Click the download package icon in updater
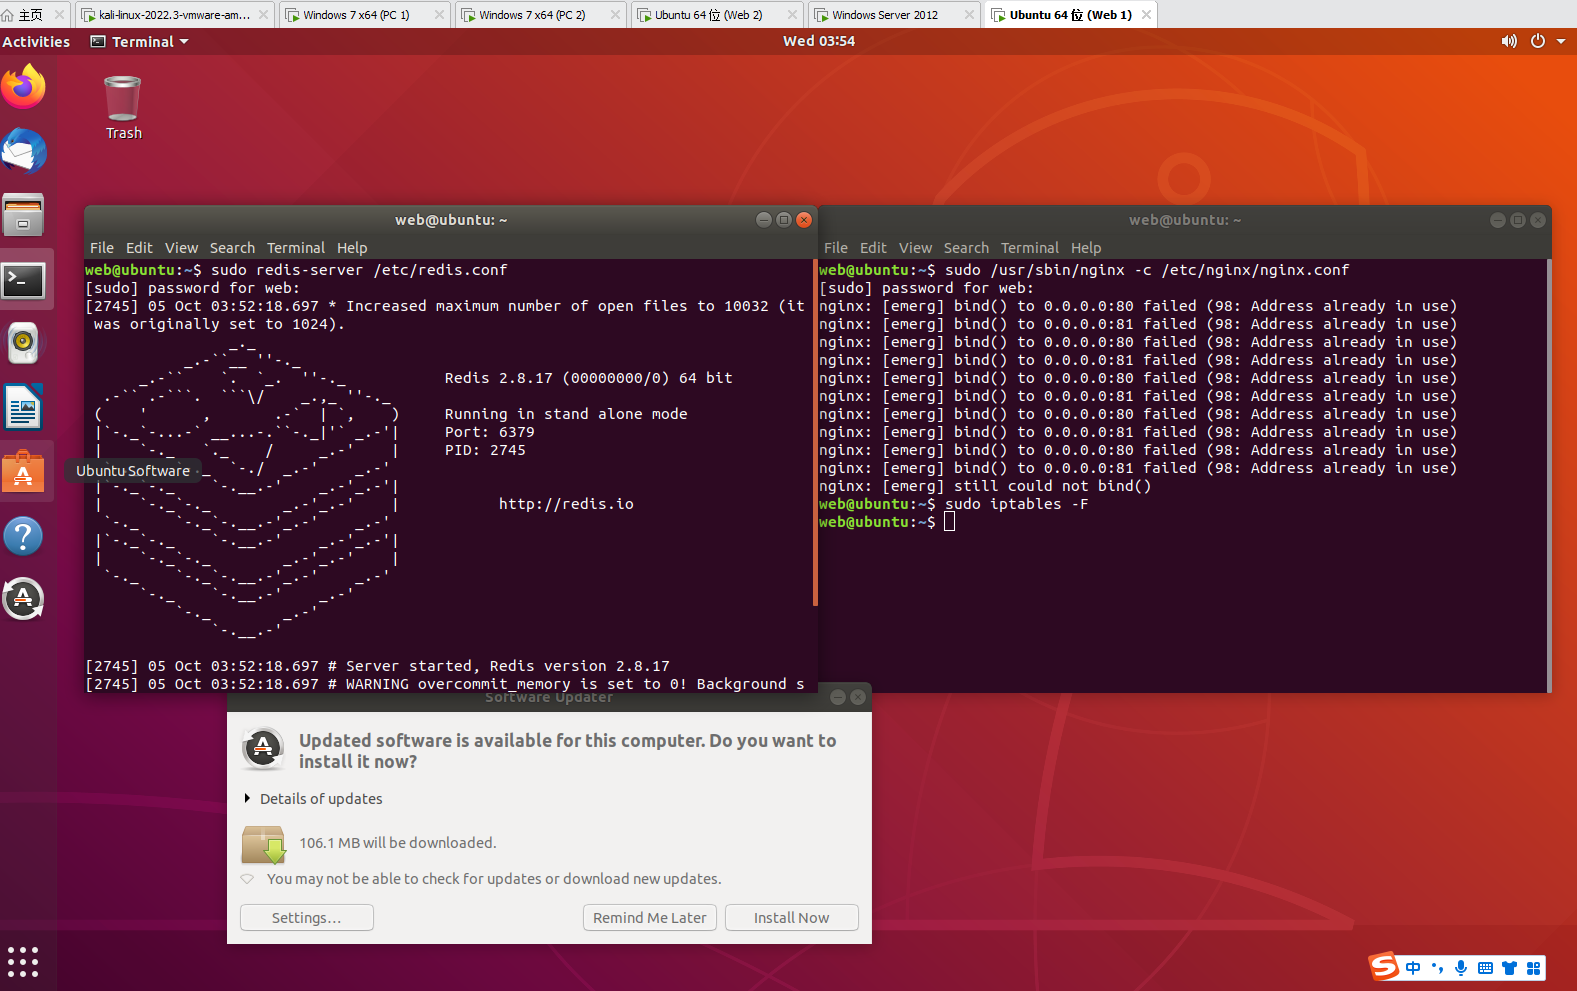The image size is (1577, 991). click(x=263, y=845)
